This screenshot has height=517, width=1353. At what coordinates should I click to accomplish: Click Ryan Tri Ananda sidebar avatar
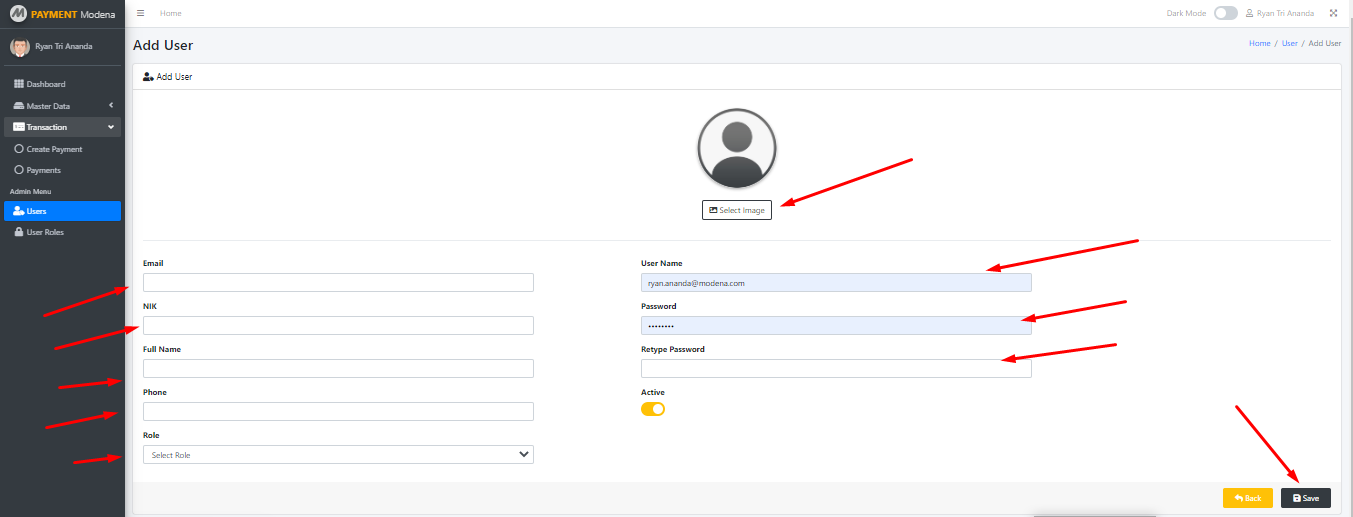pos(19,46)
